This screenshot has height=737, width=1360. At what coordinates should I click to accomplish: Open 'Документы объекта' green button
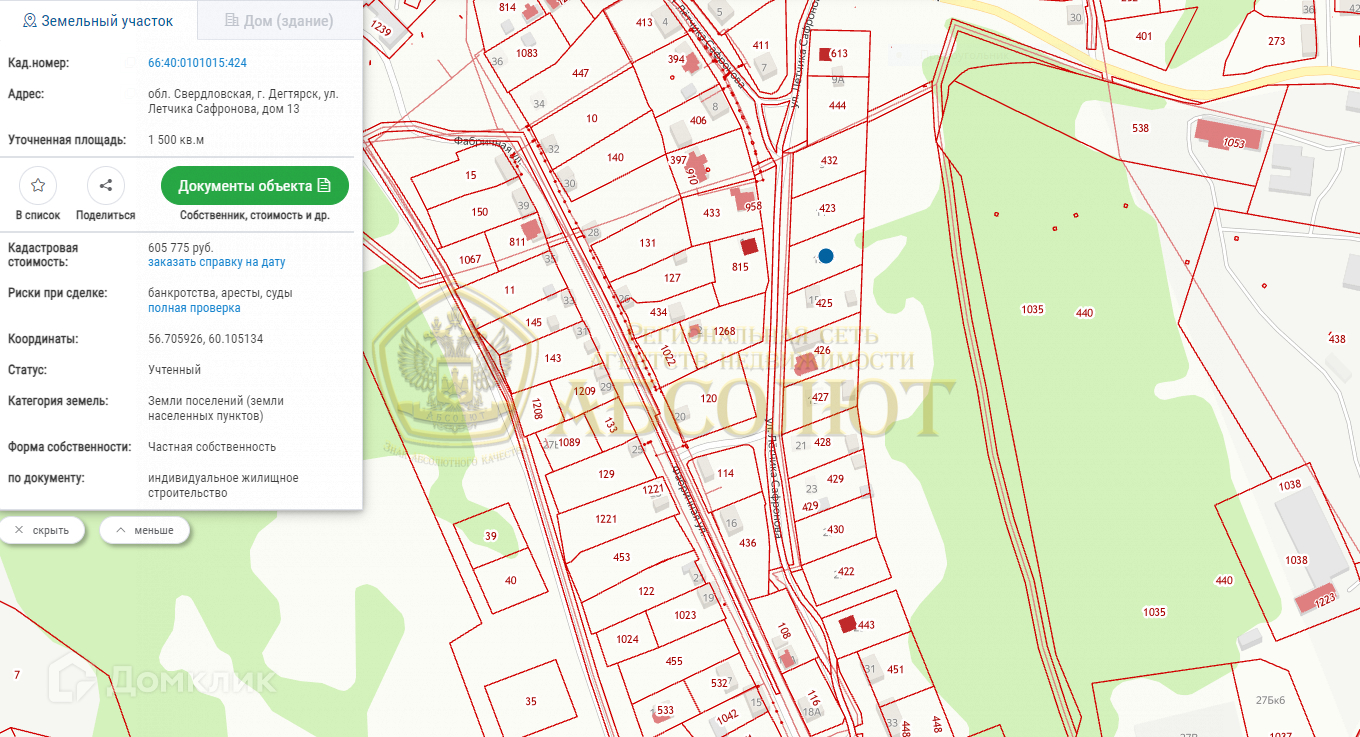[254, 186]
